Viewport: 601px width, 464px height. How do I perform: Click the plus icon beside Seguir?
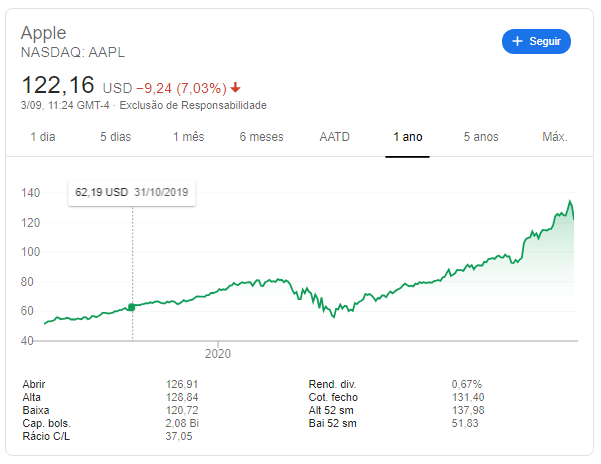click(517, 42)
